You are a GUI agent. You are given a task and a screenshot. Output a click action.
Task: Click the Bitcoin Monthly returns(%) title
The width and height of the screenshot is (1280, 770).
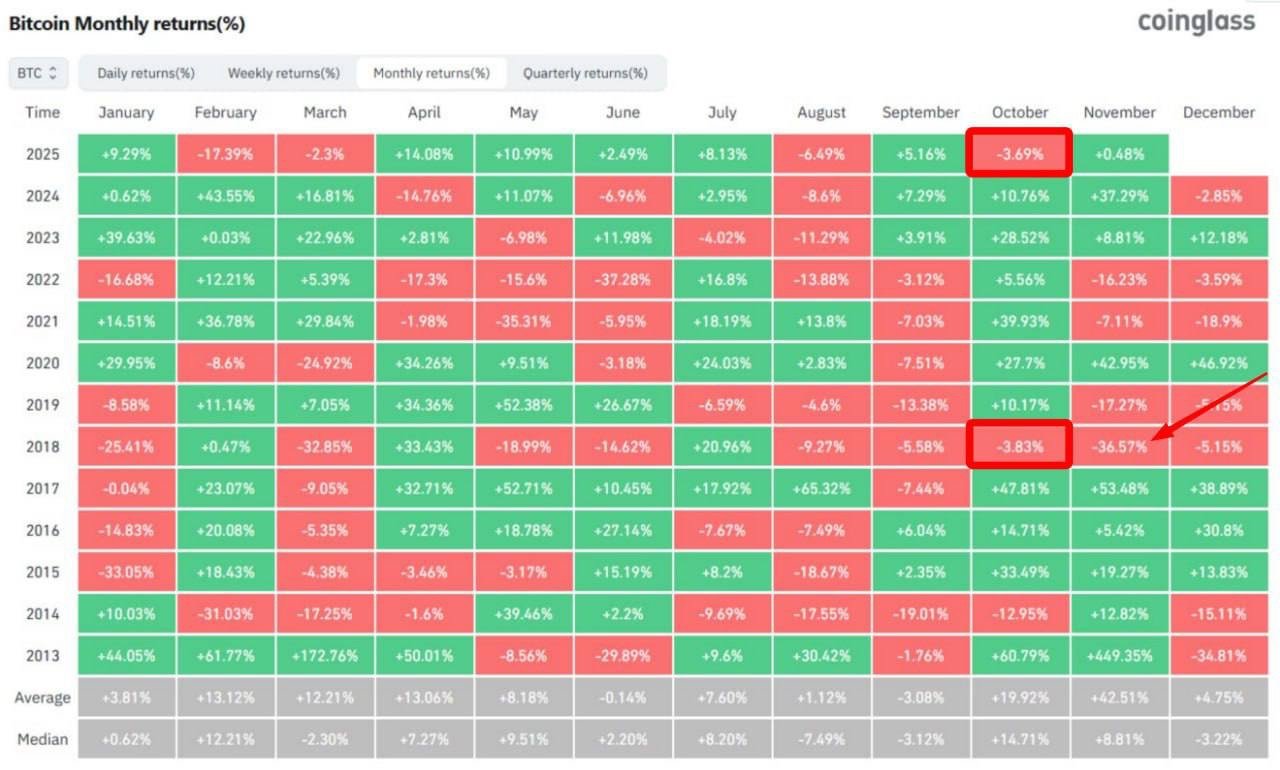pos(127,23)
